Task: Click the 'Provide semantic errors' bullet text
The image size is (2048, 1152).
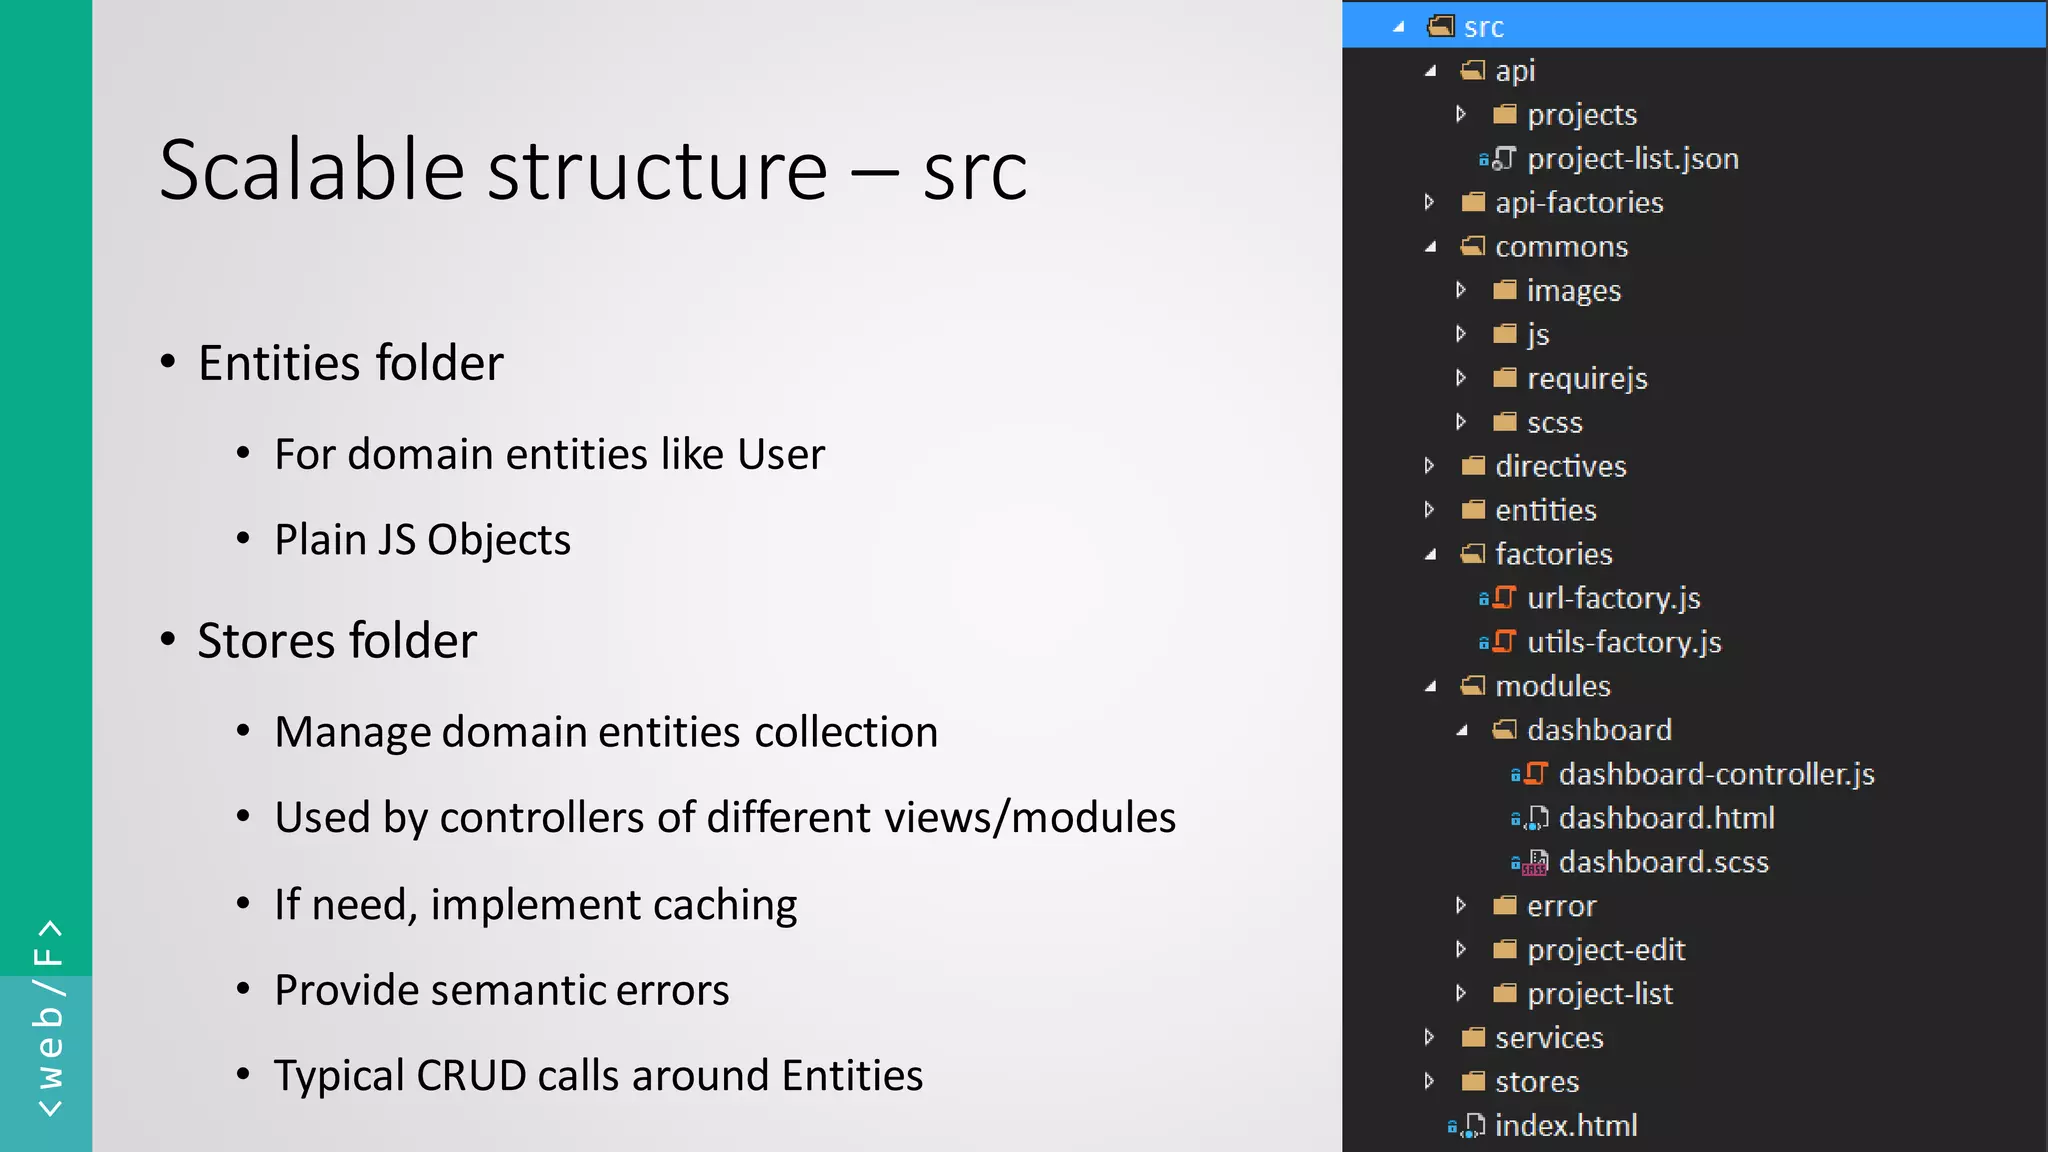Action: [x=502, y=990]
